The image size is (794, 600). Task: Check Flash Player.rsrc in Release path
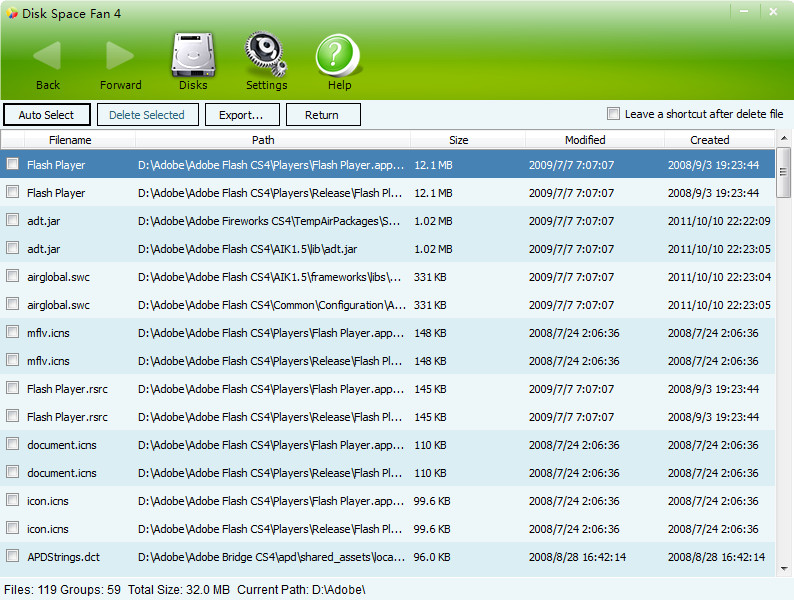(x=13, y=416)
